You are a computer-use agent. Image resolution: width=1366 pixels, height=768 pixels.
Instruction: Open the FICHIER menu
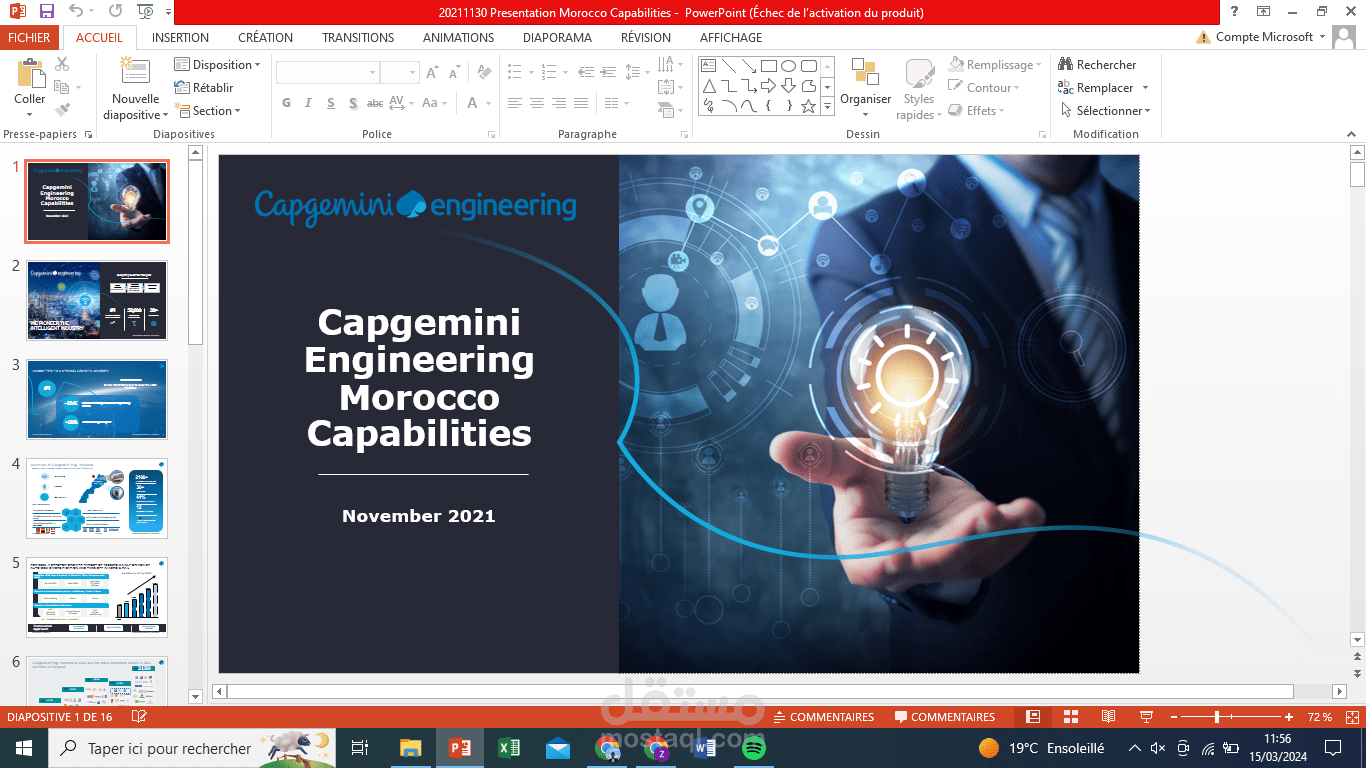point(29,38)
